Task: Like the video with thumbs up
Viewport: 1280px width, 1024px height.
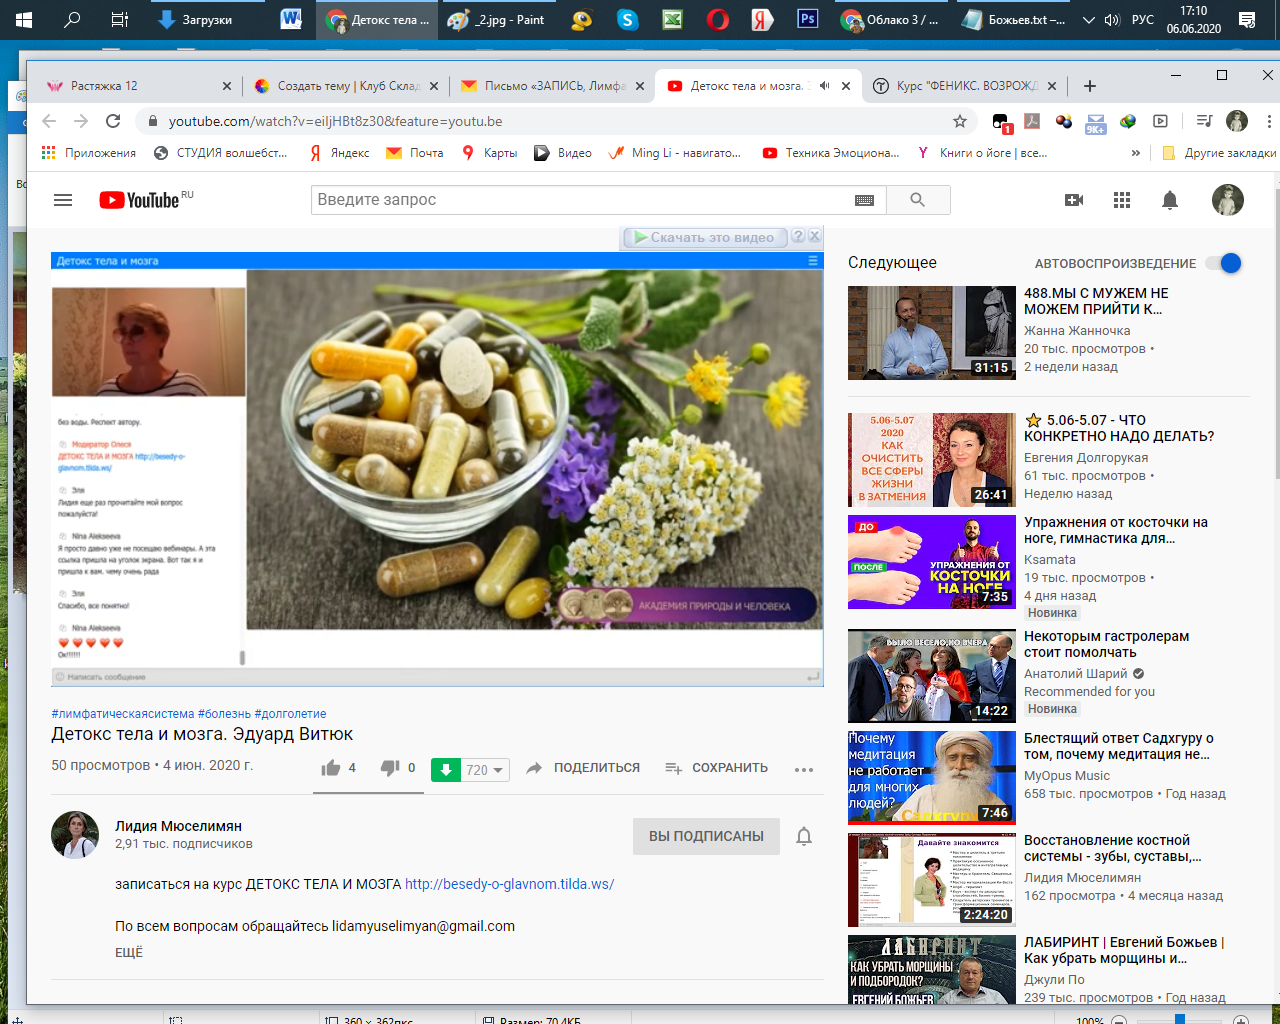Action: 331,768
